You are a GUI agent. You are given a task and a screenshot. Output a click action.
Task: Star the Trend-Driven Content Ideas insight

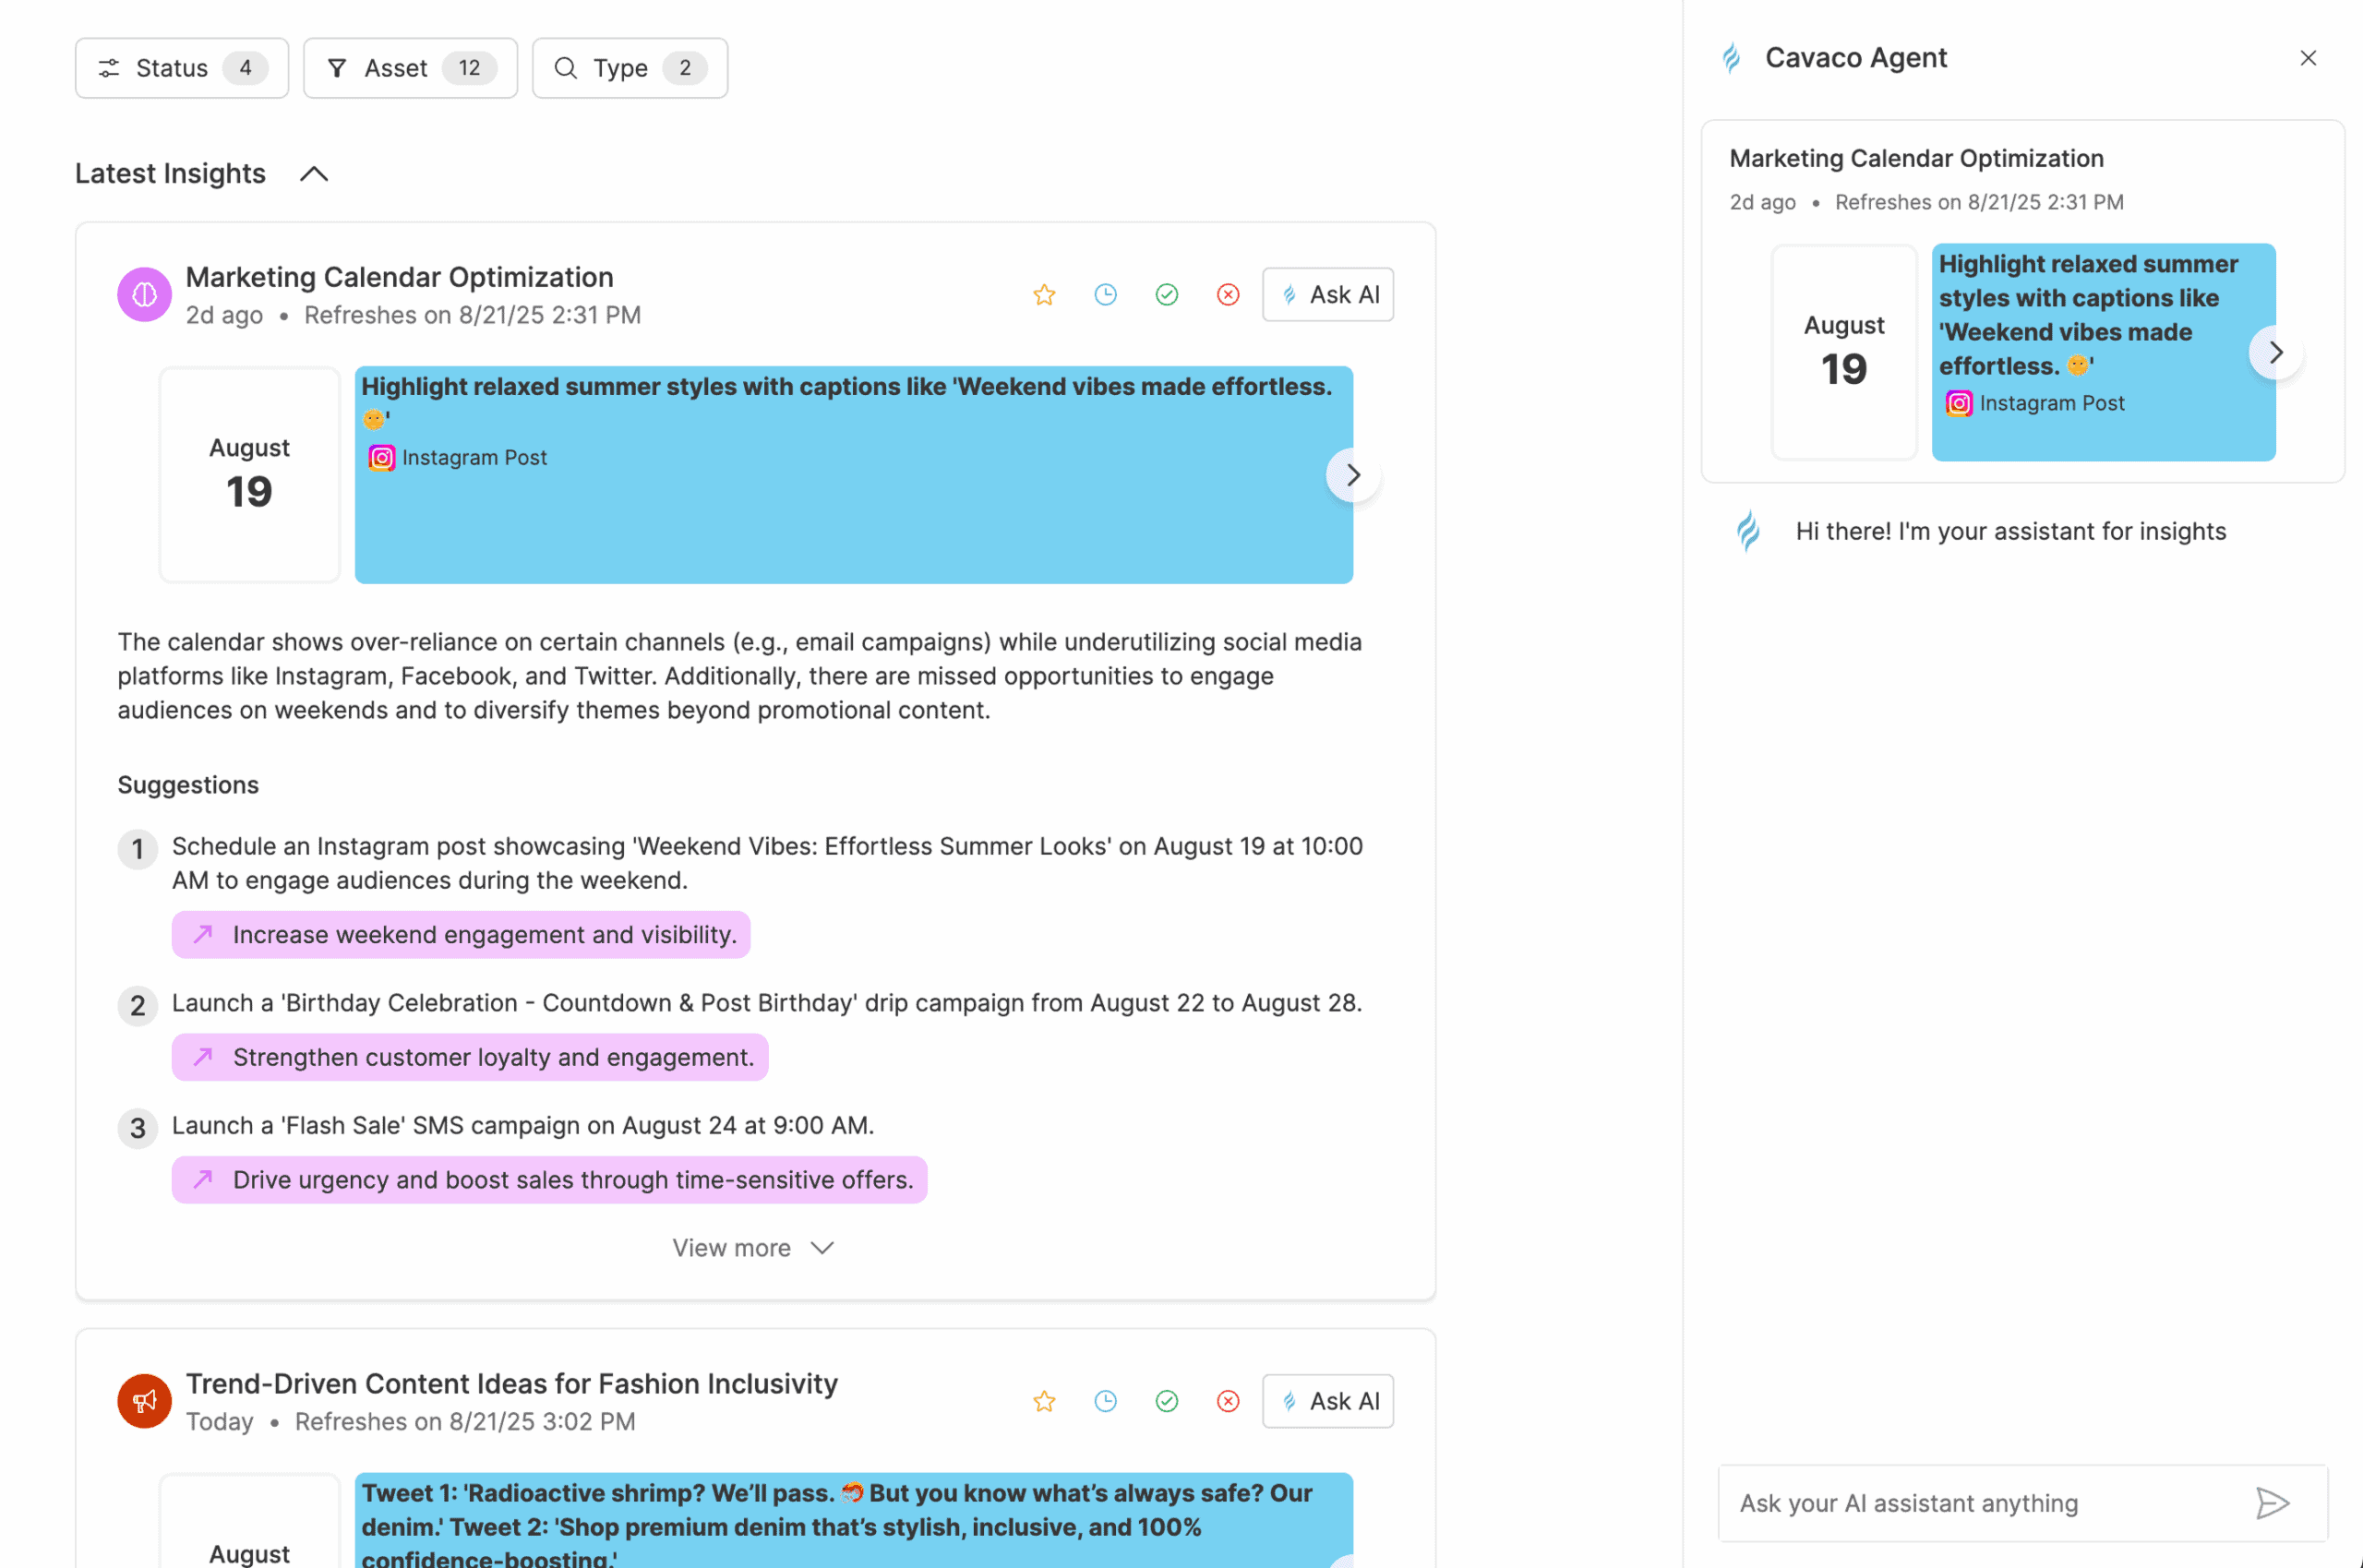click(1044, 1401)
